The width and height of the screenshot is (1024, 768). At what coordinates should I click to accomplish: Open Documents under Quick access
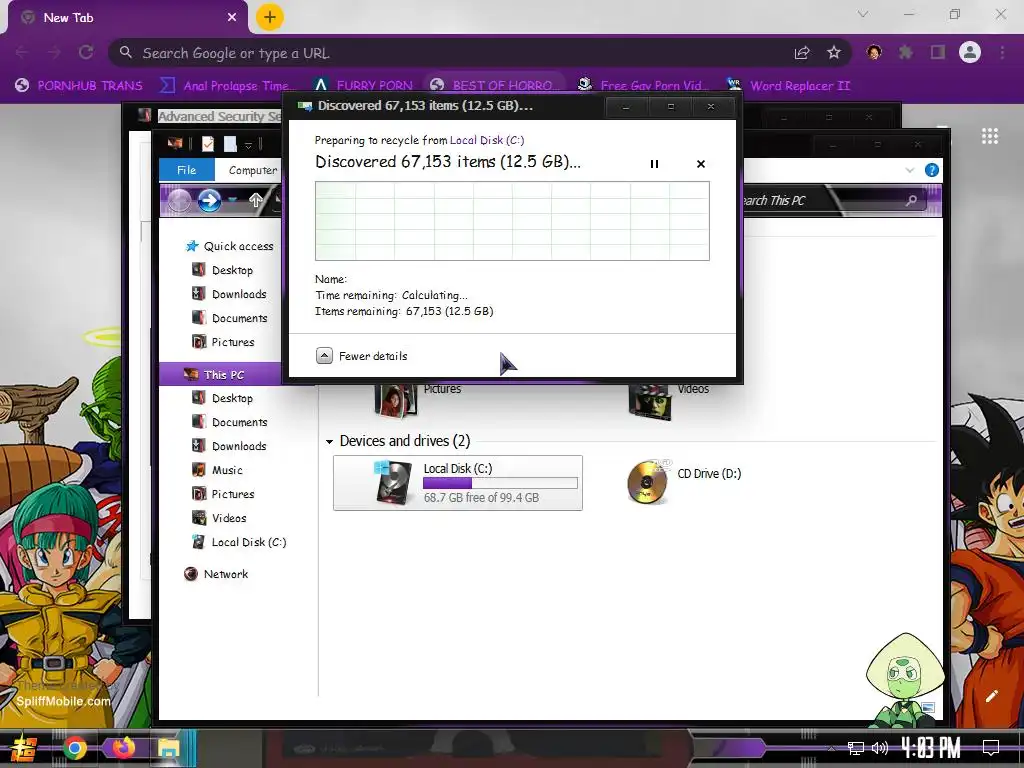point(229,318)
